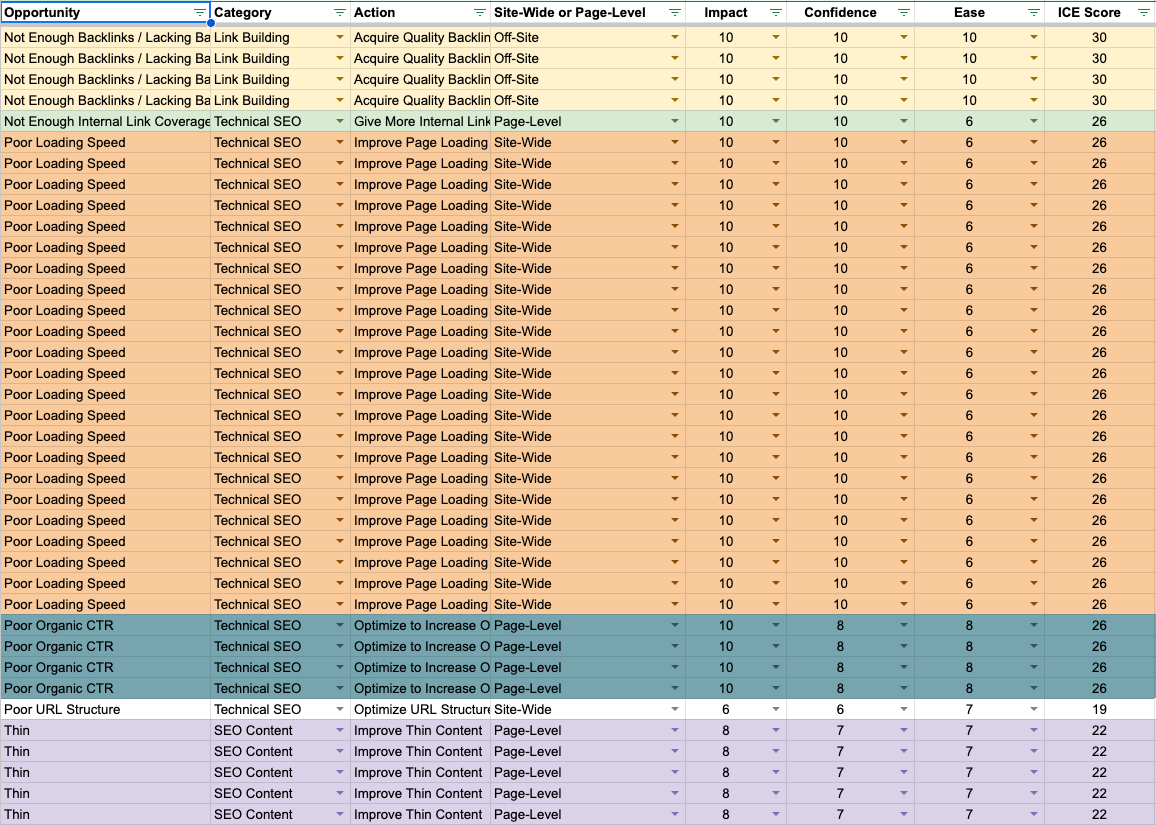
Task: Open the Ease column filter icon
Action: 1034,13
